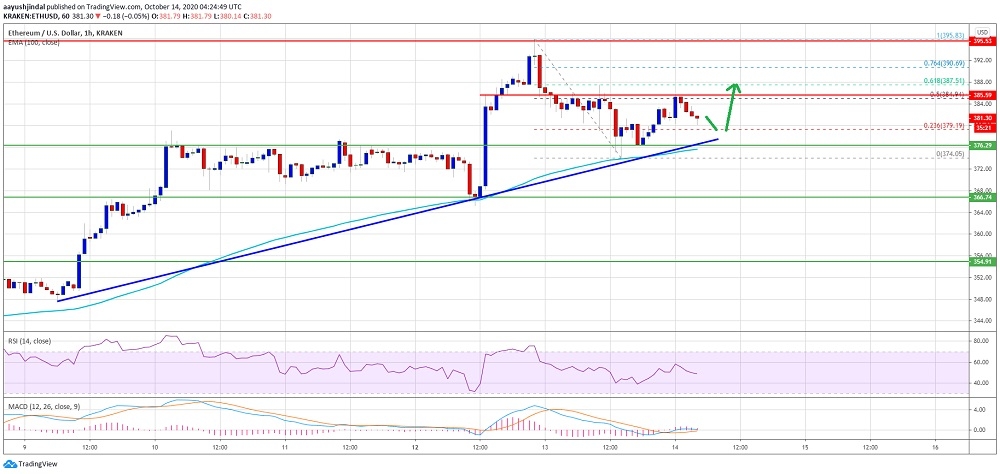Select Fibonacci level 0.5(384.94) label
Screen dimensions: 1000x474
(x=948, y=94)
